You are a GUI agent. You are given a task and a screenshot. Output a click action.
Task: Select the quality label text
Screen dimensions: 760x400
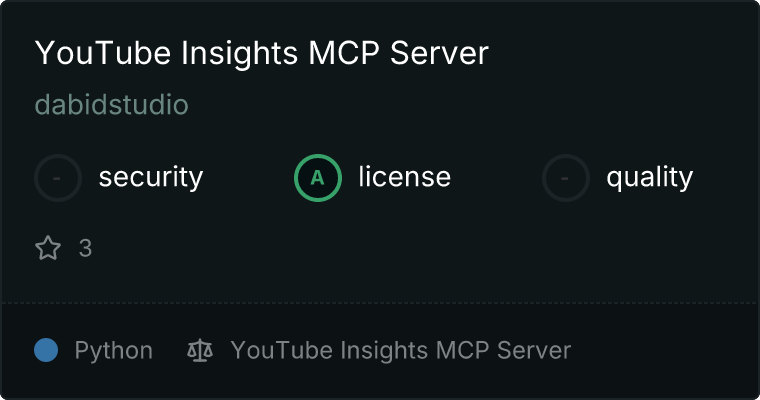pos(649,177)
